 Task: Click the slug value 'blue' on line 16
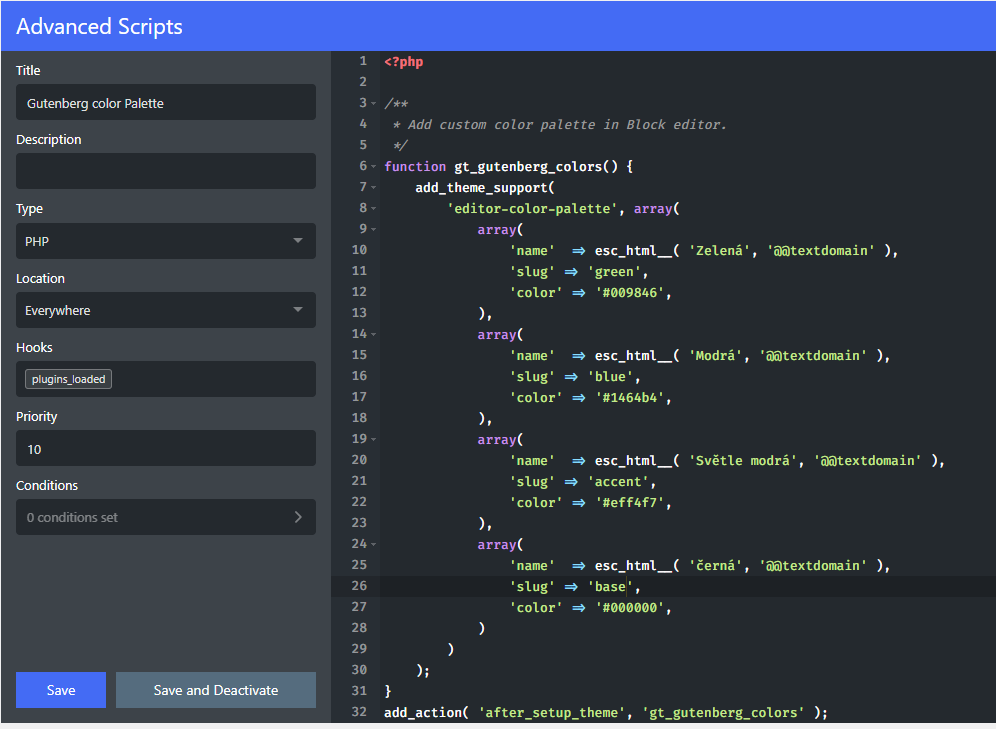click(x=610, y=377)
